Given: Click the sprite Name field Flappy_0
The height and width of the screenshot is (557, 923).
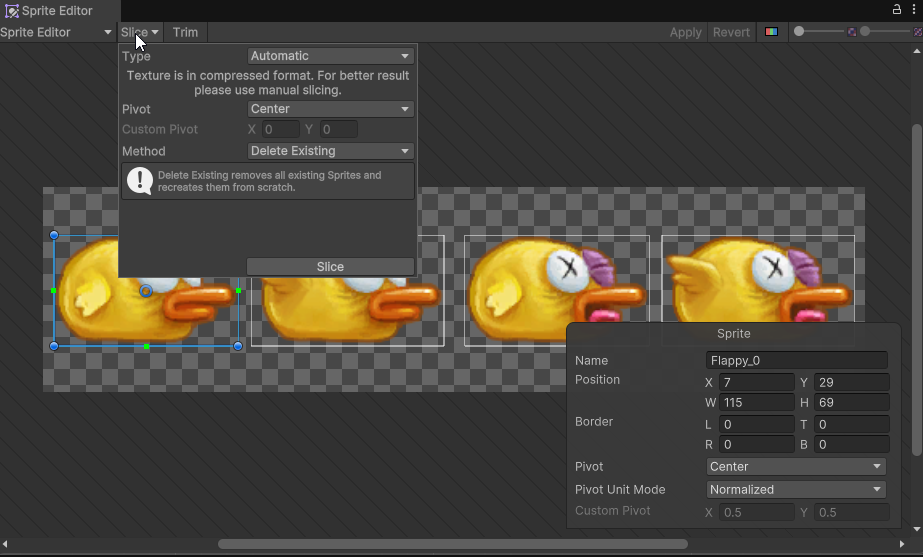Looking at the screenshot, I should click(796, 360).
